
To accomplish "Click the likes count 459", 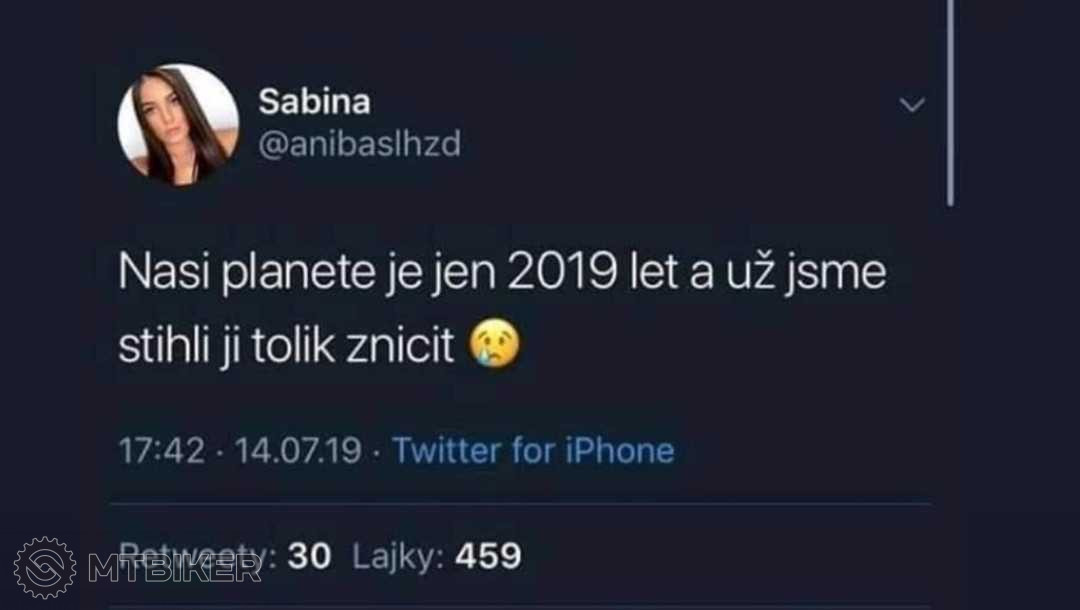I will 488,556.
